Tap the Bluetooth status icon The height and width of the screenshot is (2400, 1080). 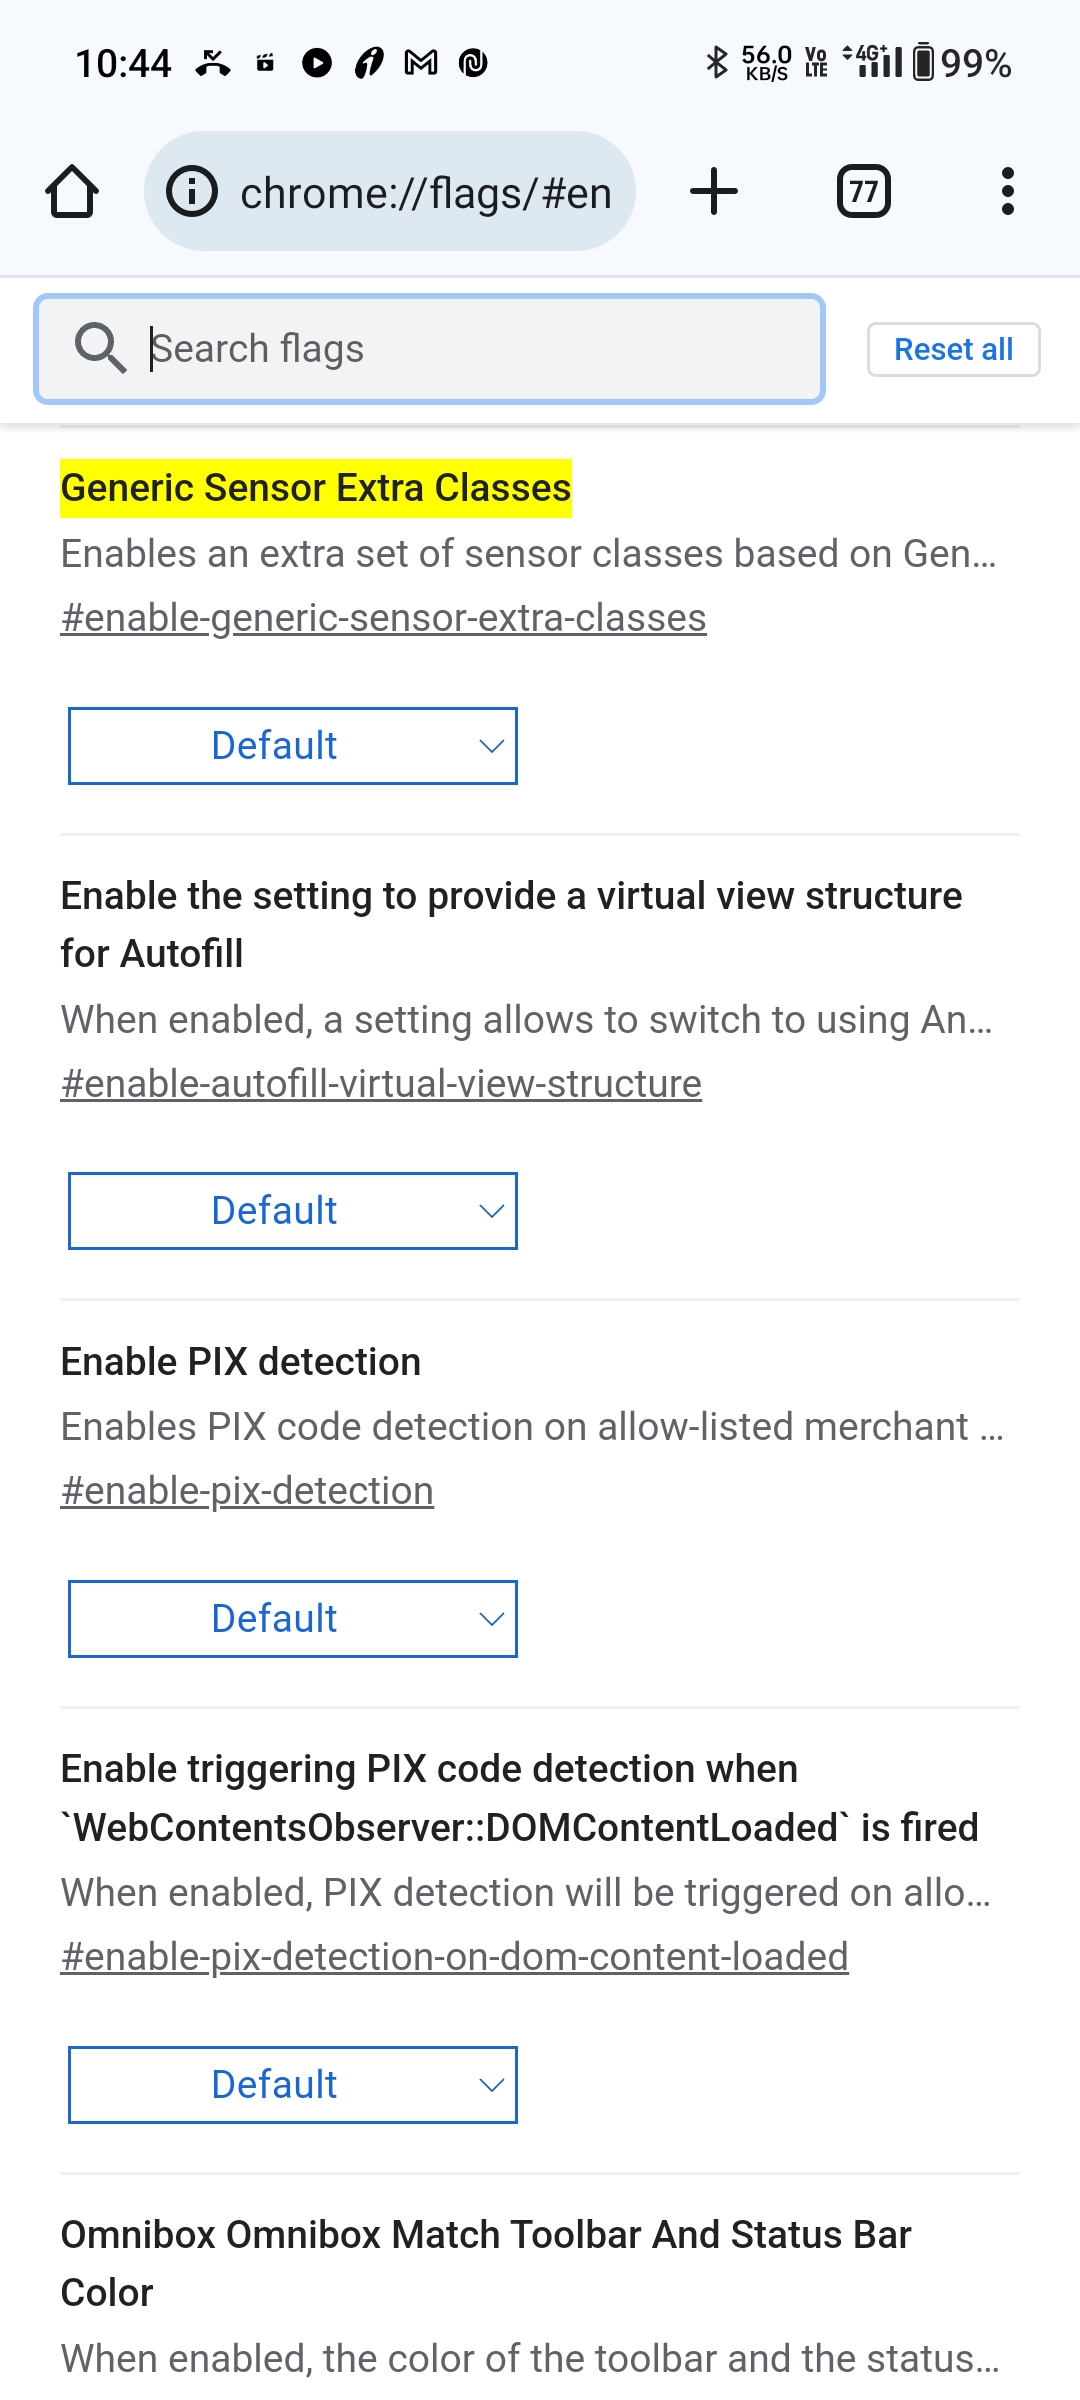click(x=716, y=62)
